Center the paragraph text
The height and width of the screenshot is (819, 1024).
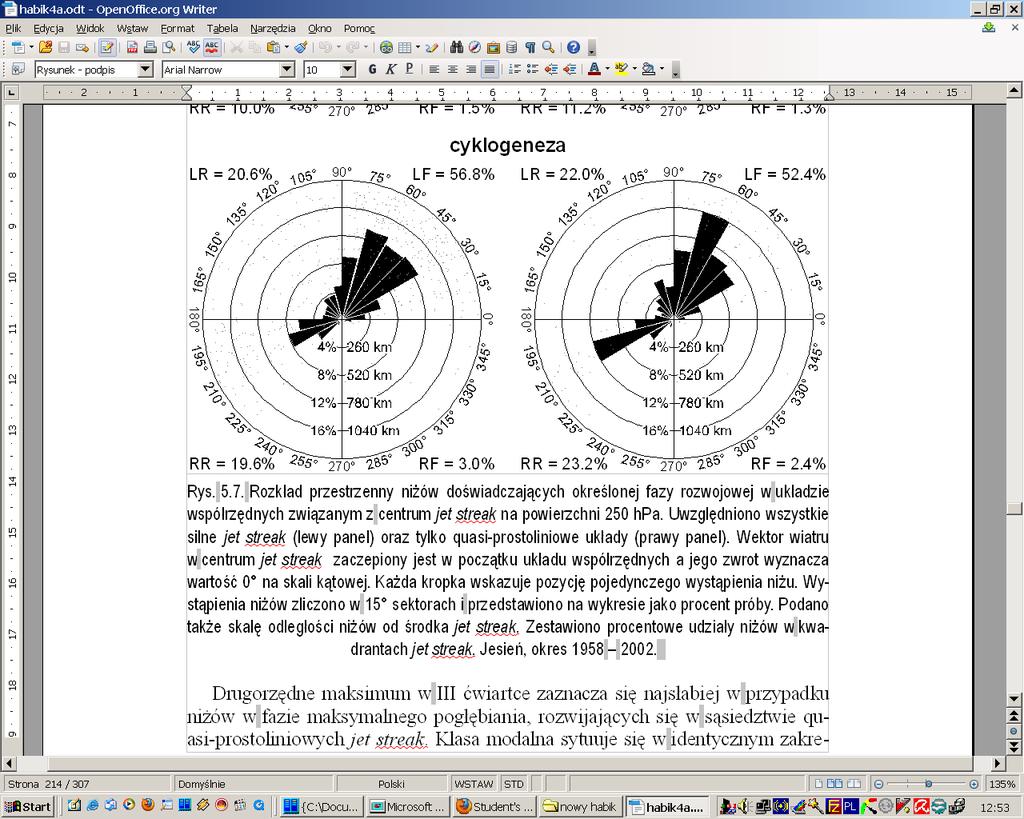[453, 69]
